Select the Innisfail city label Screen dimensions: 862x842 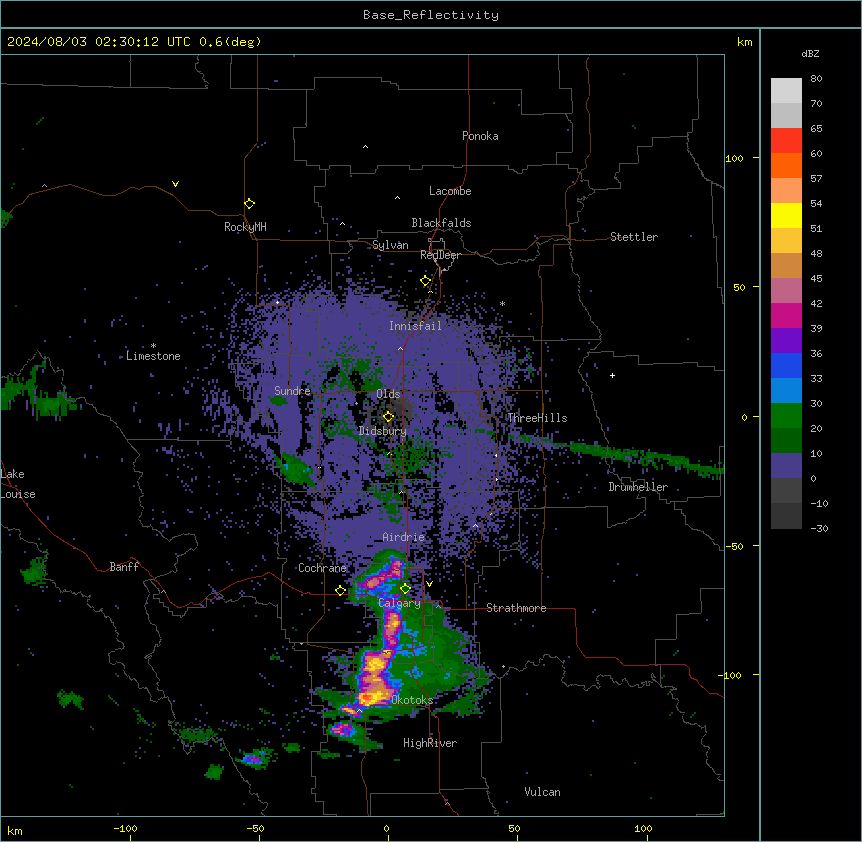tap(415, 326)
